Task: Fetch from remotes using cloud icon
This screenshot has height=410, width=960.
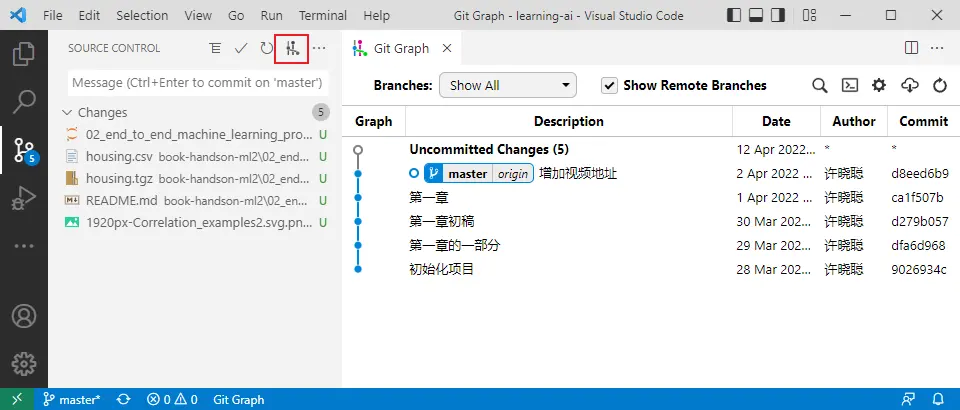Action: pos(909,86)
